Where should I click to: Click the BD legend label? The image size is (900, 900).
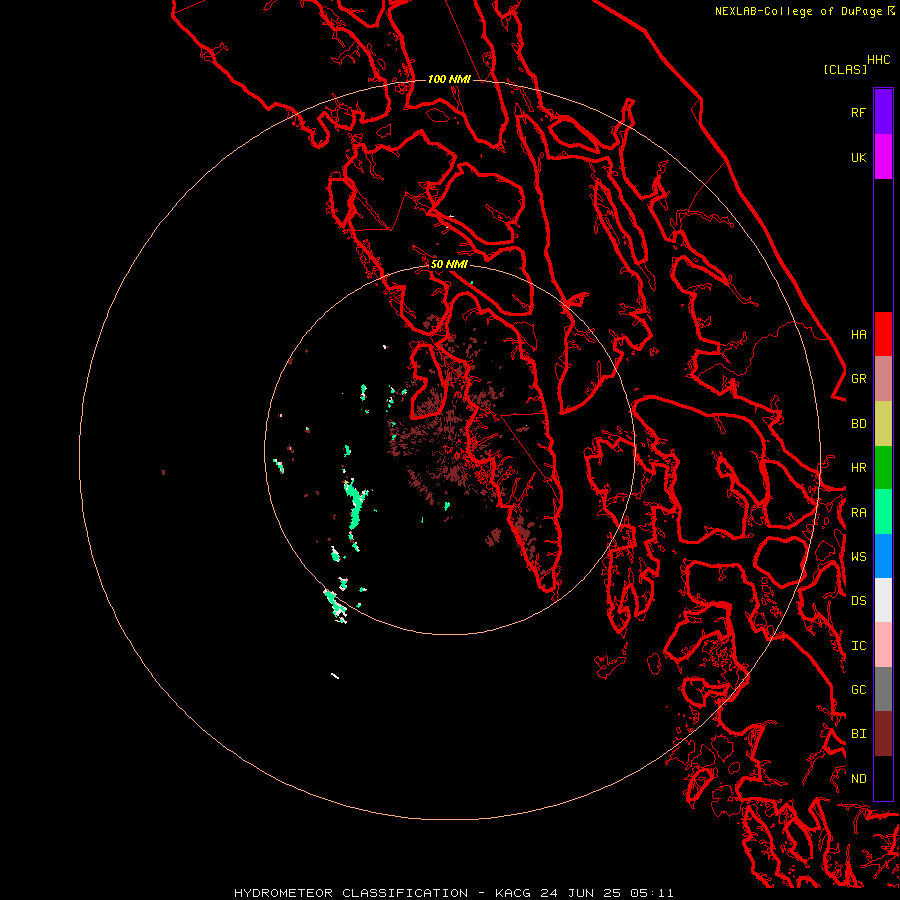pyautogui.click(x=858, y=424)
